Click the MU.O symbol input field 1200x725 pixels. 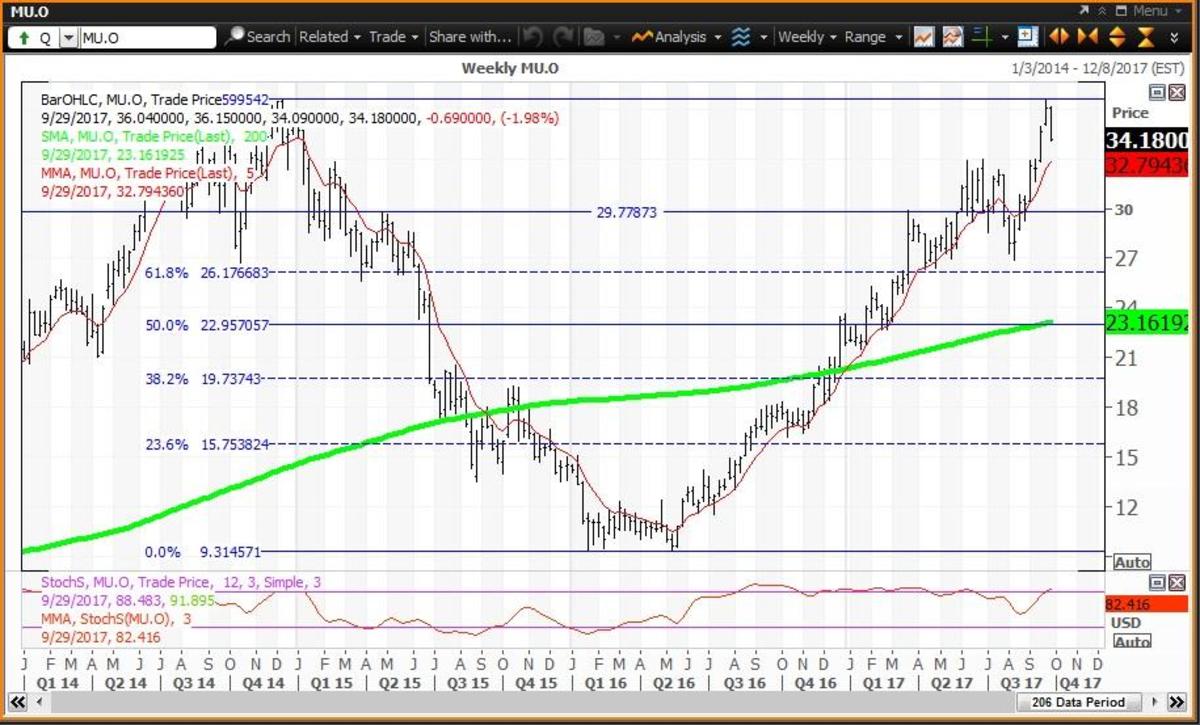146,38
